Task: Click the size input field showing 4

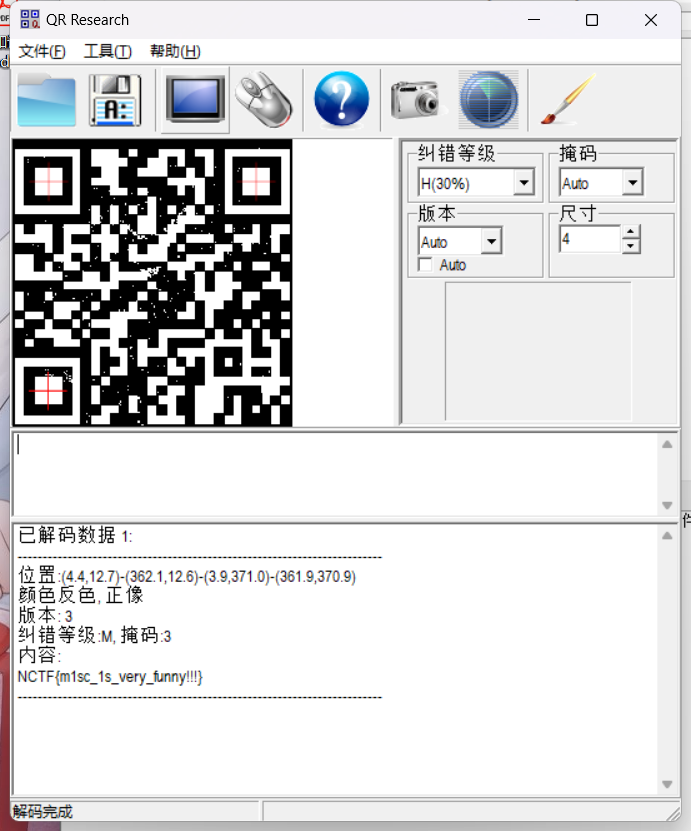Action: (589, 240)
